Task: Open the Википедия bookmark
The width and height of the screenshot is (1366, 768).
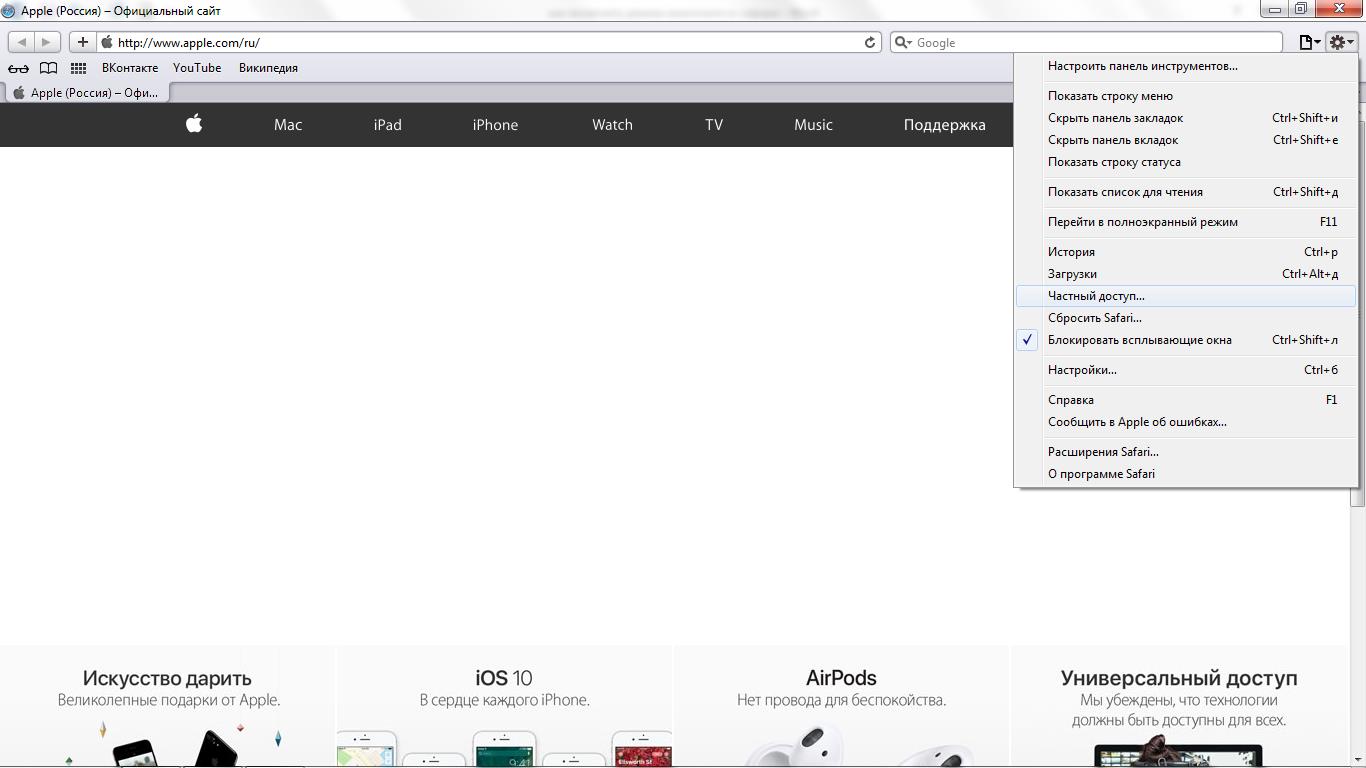Action: click(x=268, y=68)
